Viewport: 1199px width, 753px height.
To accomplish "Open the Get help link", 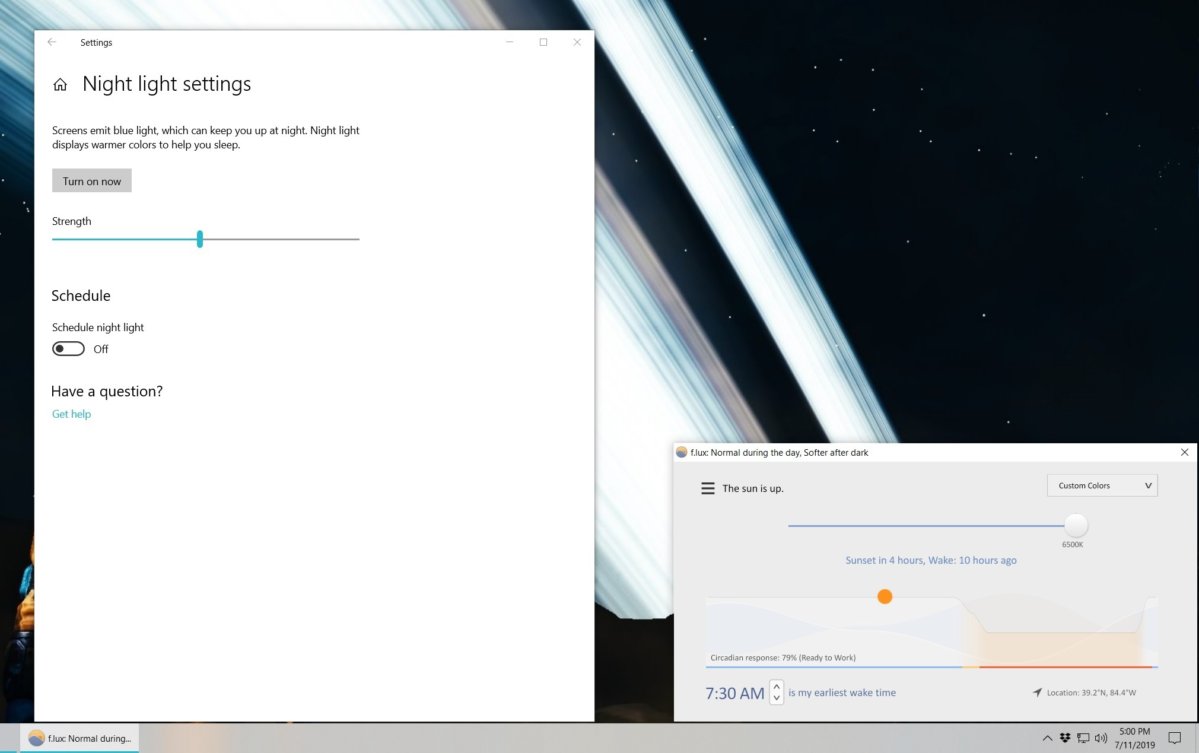I will tap(71, 414).
